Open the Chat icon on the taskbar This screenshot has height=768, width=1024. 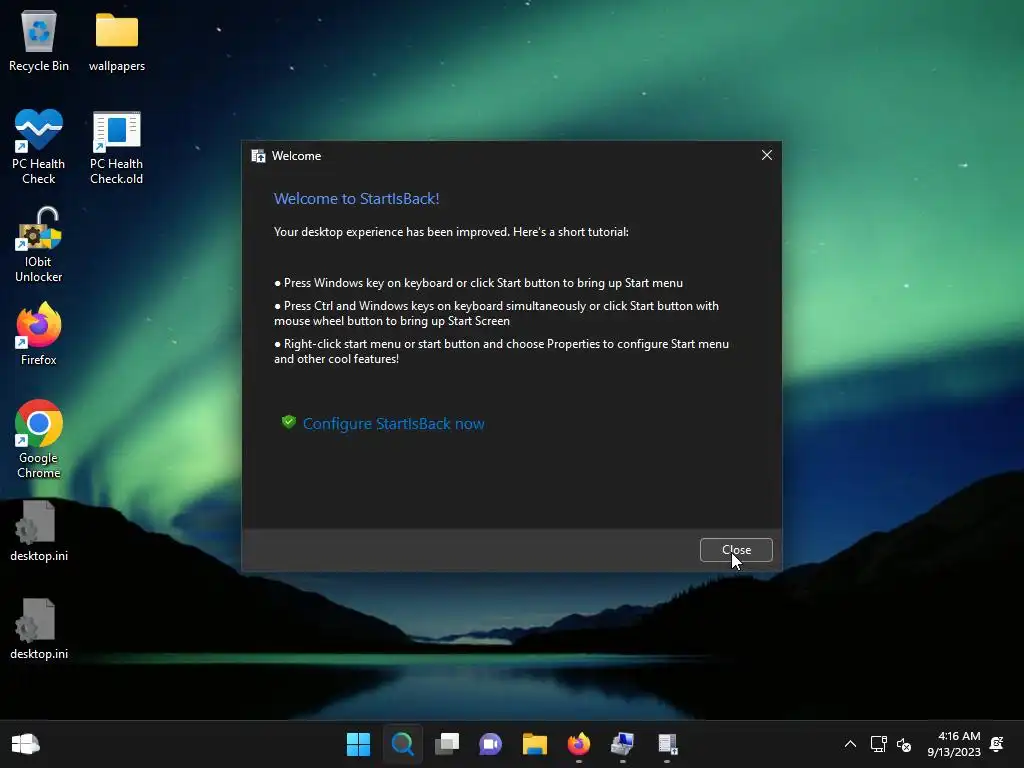click(x=490, y=744)
